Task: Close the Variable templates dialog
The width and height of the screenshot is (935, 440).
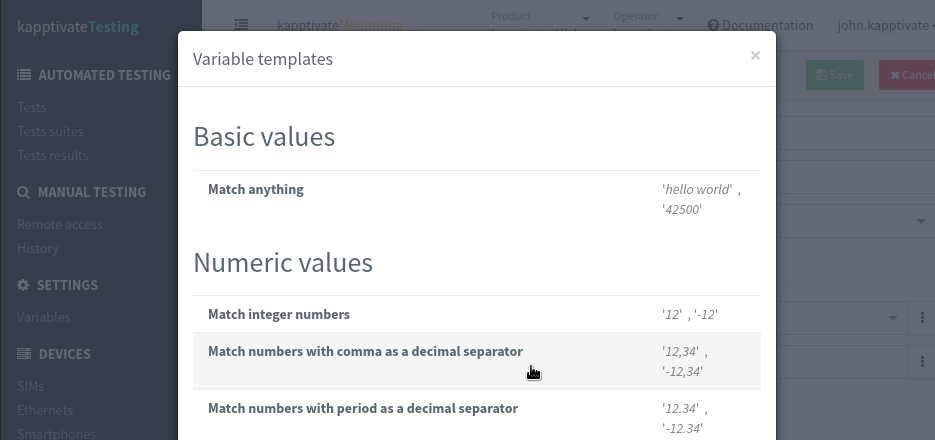Action: tap(755, 56)
